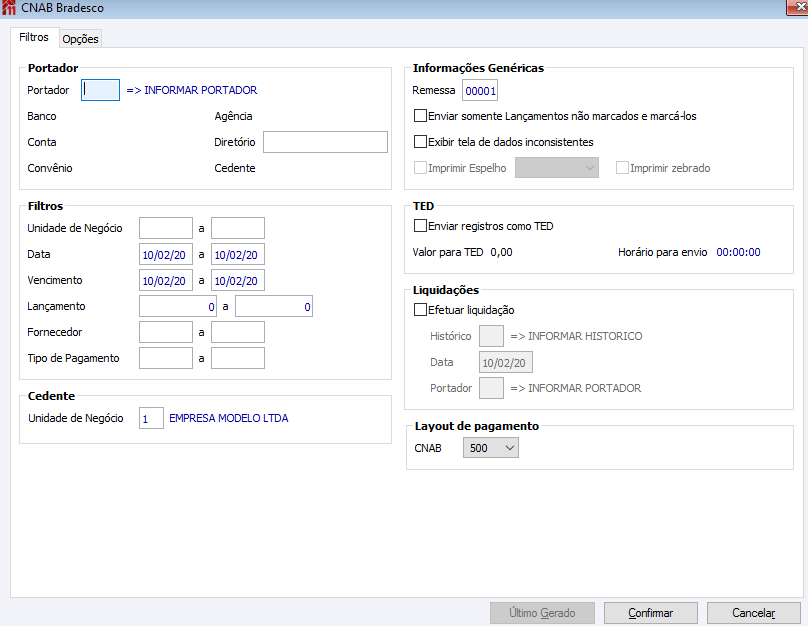Click the Tipo de Pagamento end field
Screen dimensions: 808x626
(x=238, y=358)
